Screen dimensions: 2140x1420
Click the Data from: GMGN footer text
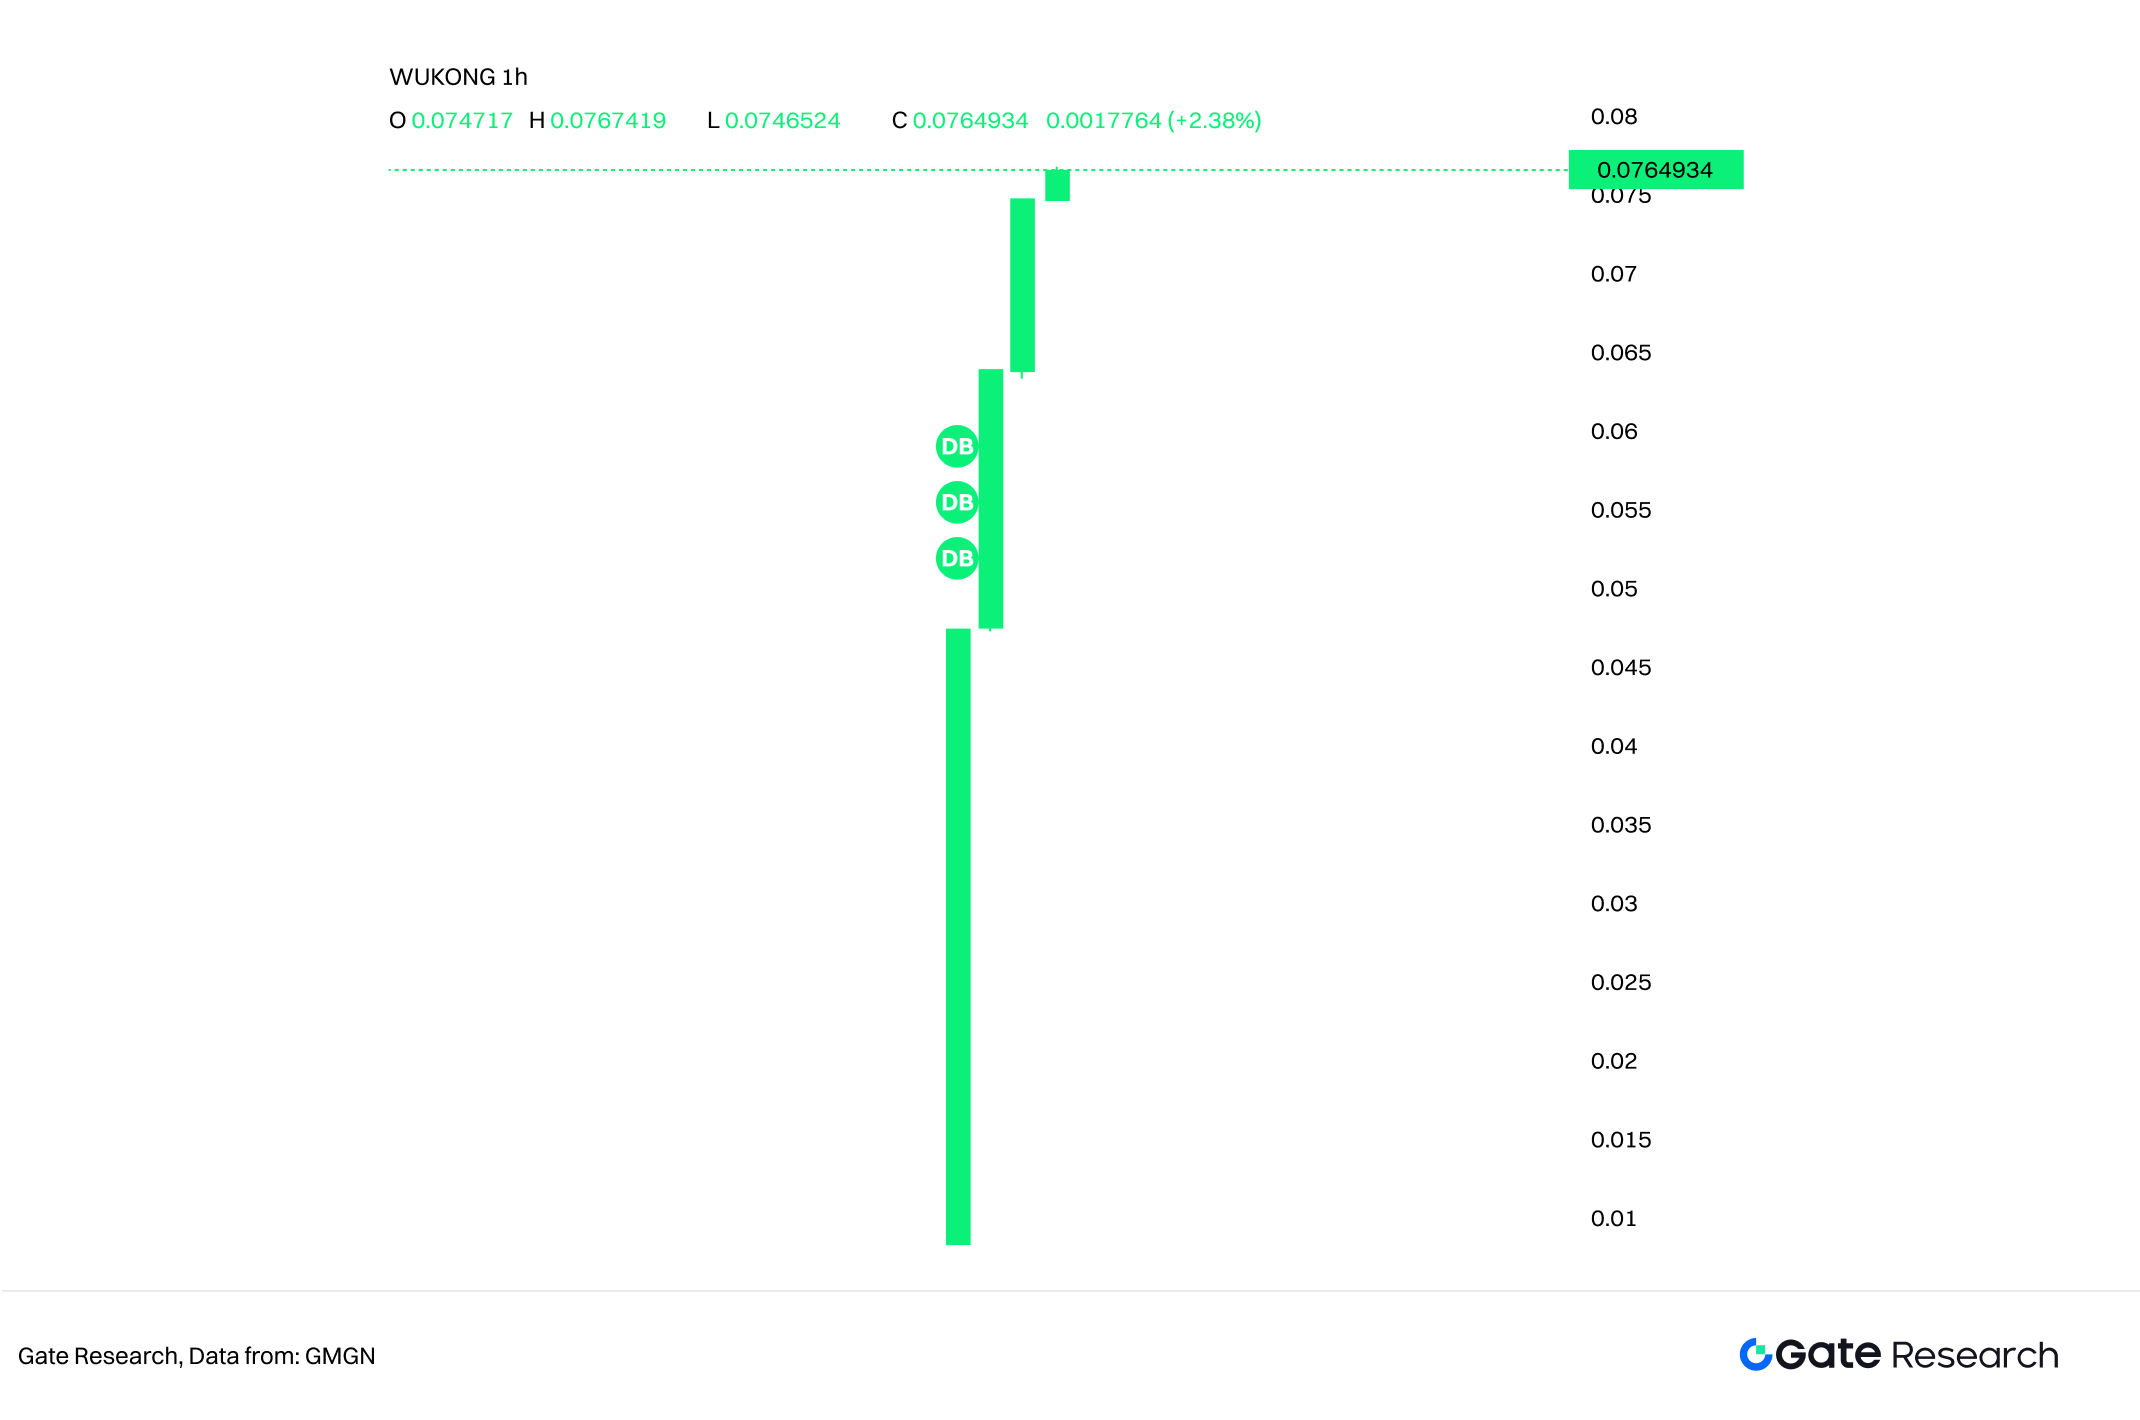click(x=282, y=1356)
